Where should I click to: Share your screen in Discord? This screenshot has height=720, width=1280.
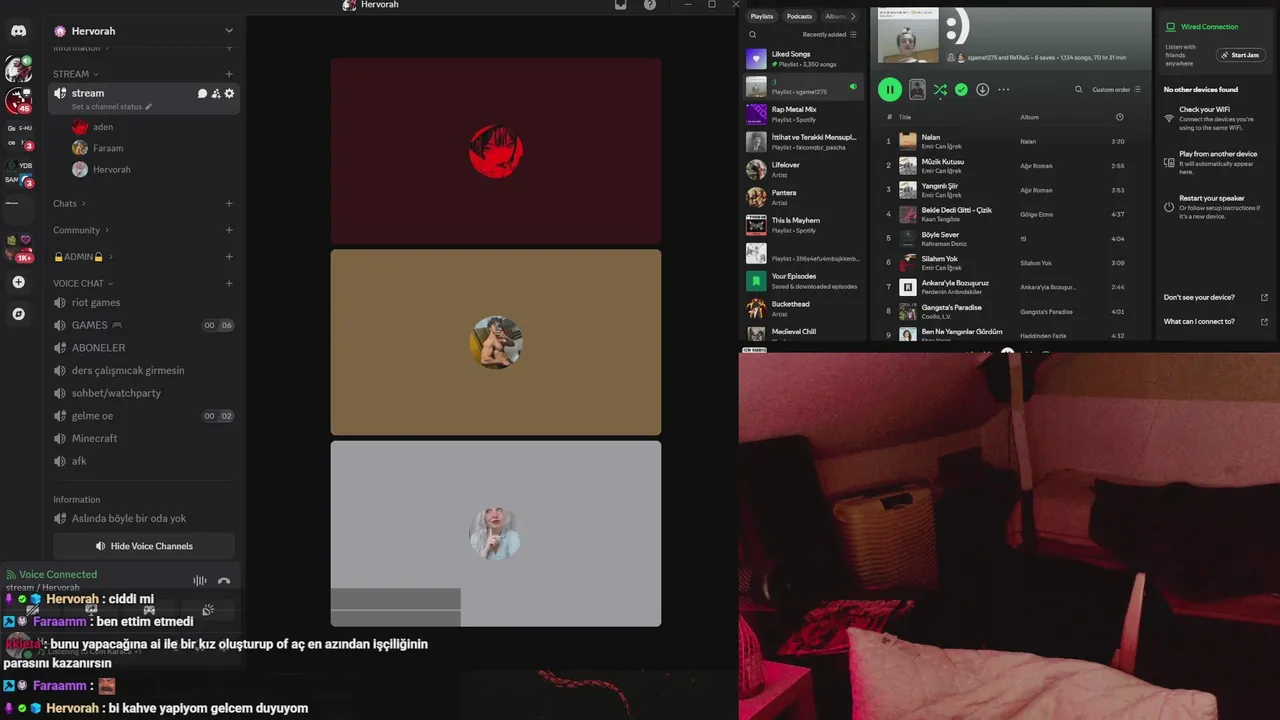point(91,609)
